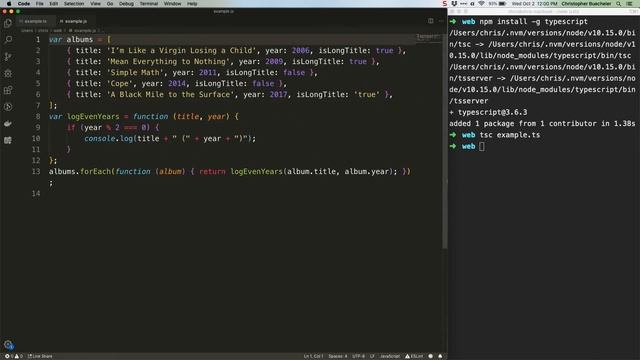The image size is (640, 360).
Task: Open the sixth activity bar icon (clock-like)
Action: pyautogui.click(x=8, y=107)
